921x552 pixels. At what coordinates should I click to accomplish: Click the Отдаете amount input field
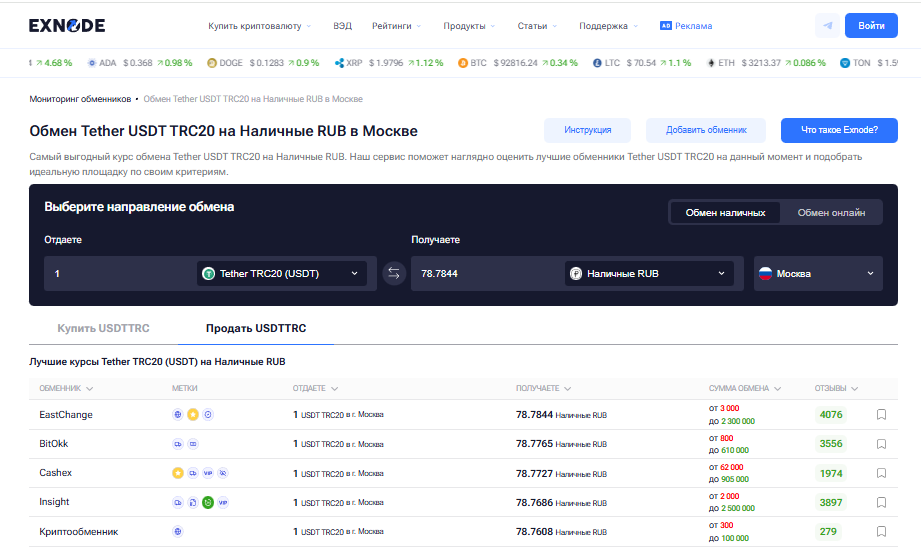(x=120, y=273)
